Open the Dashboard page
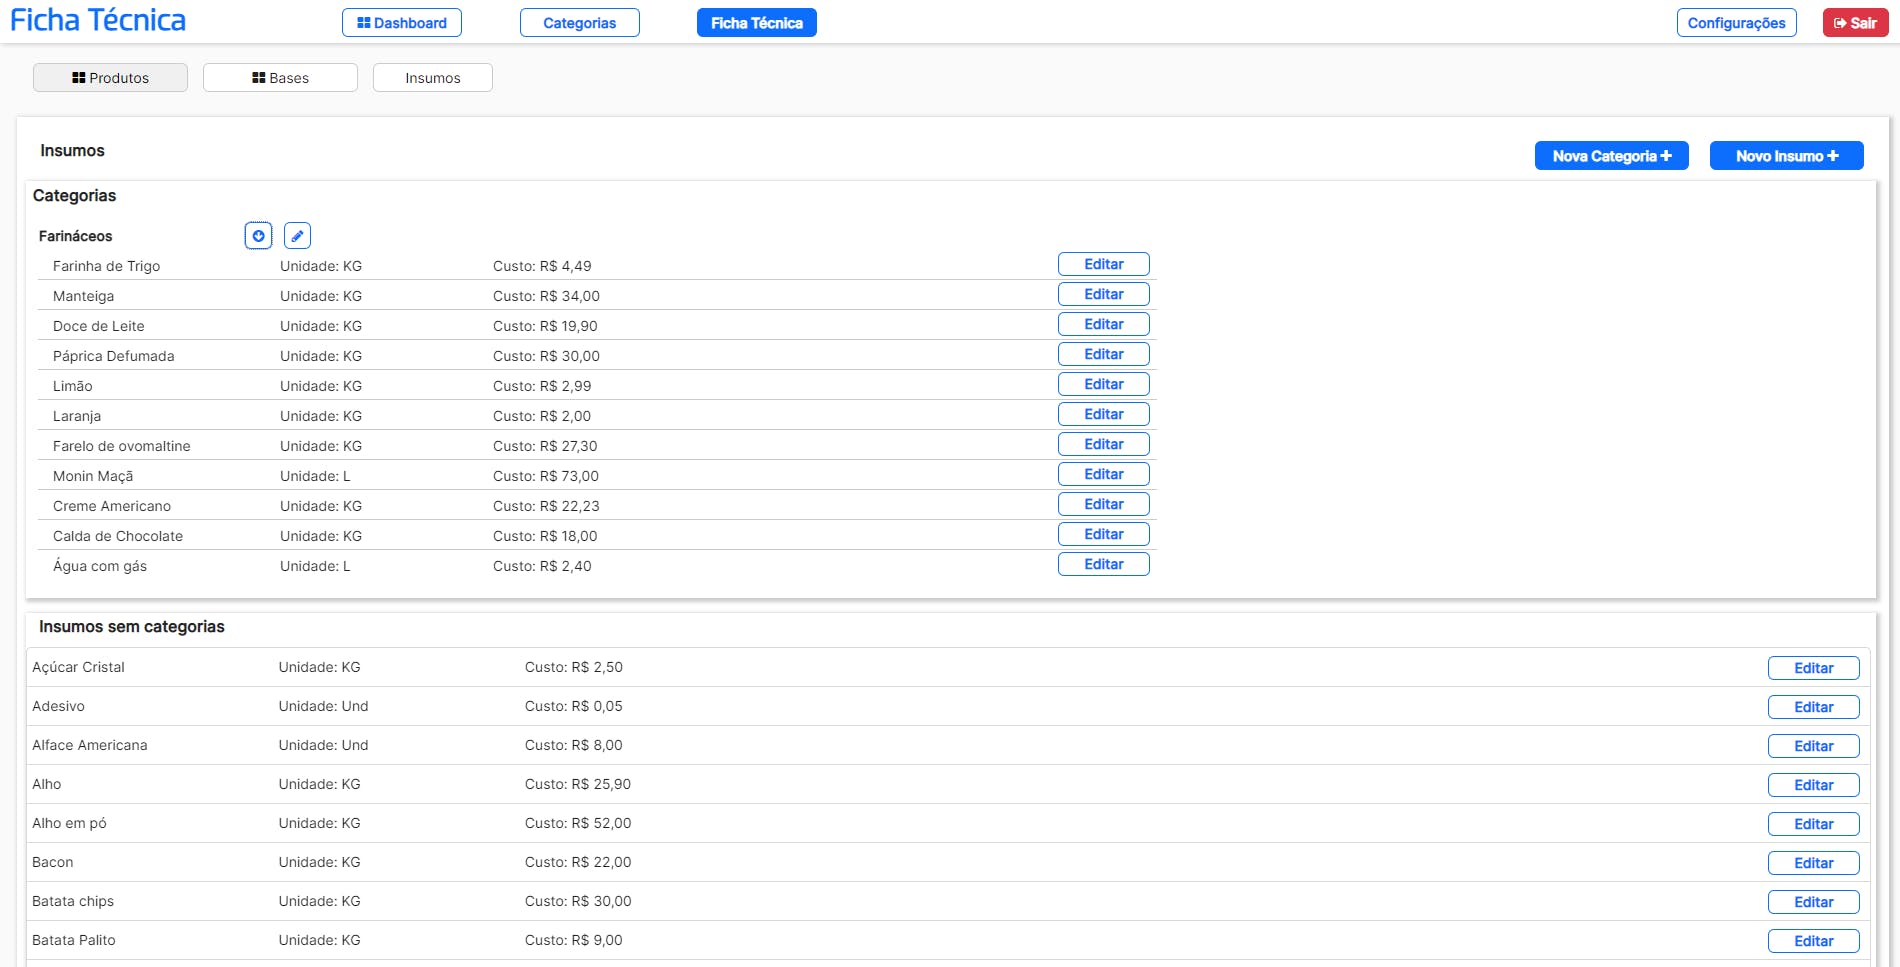 402,23
